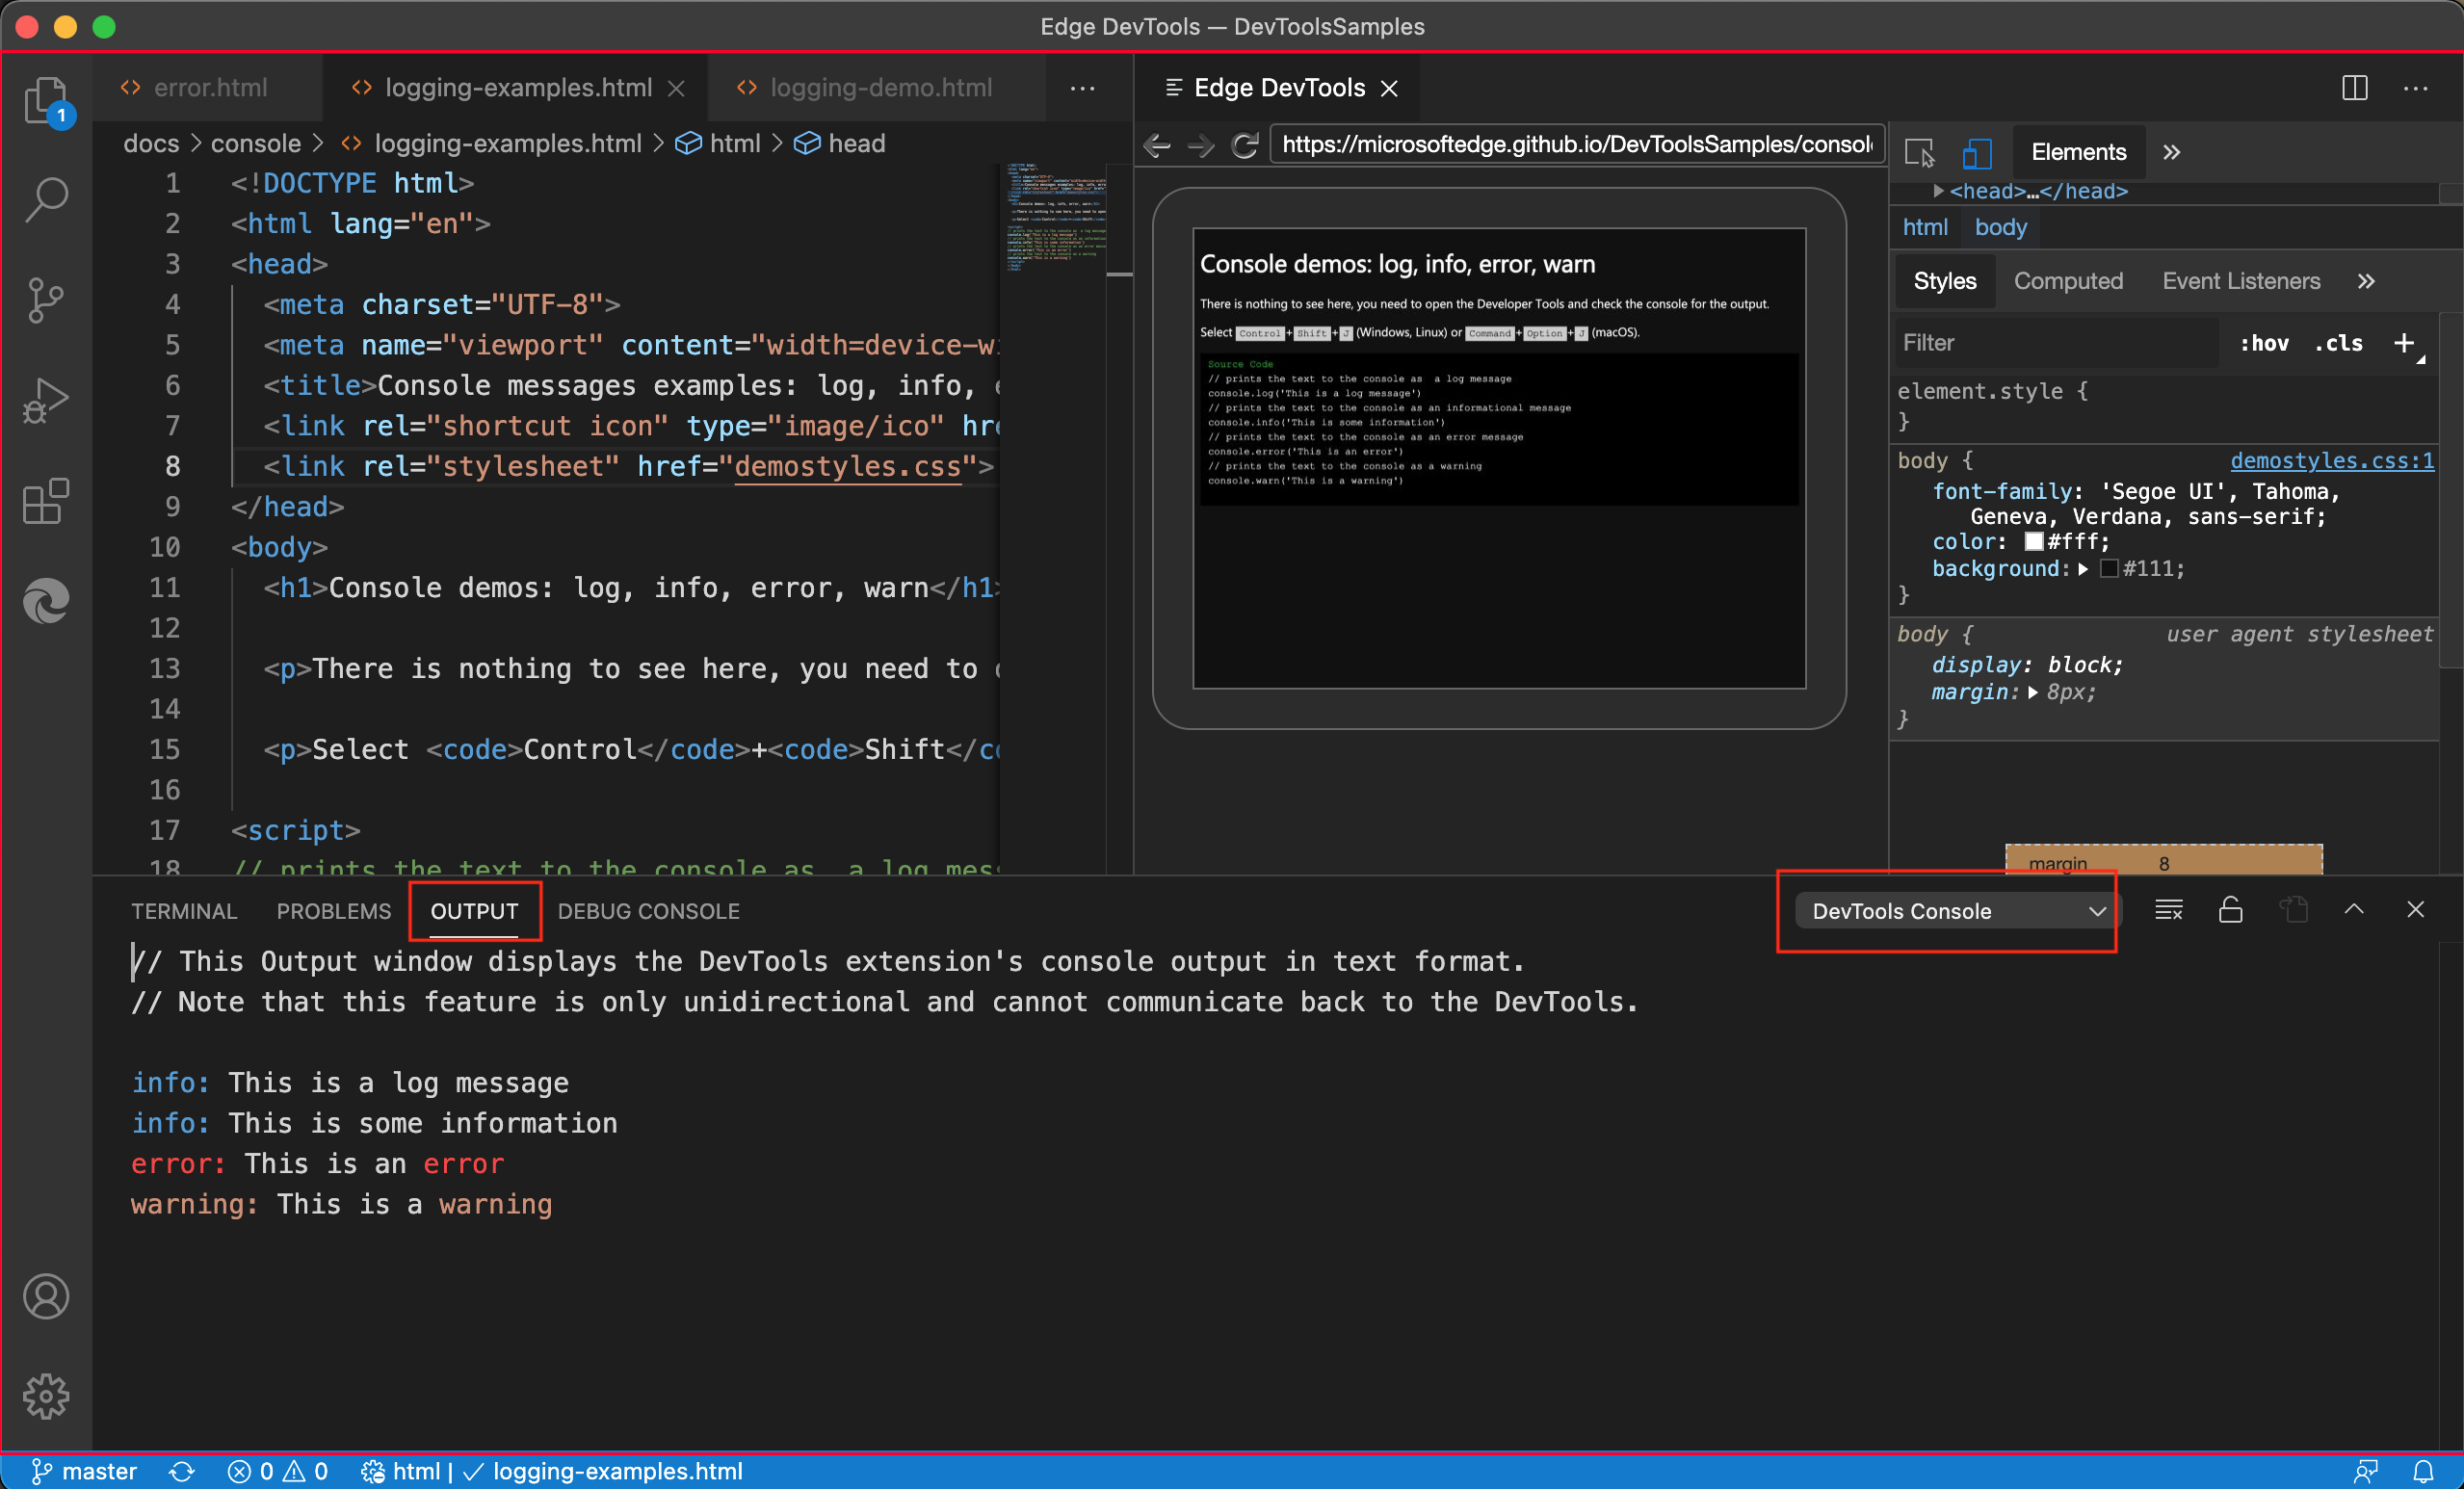This screenshot has height=1489, width=2464.
Task: Click the DevTools refresh page icon
Action: point(1246,143)
